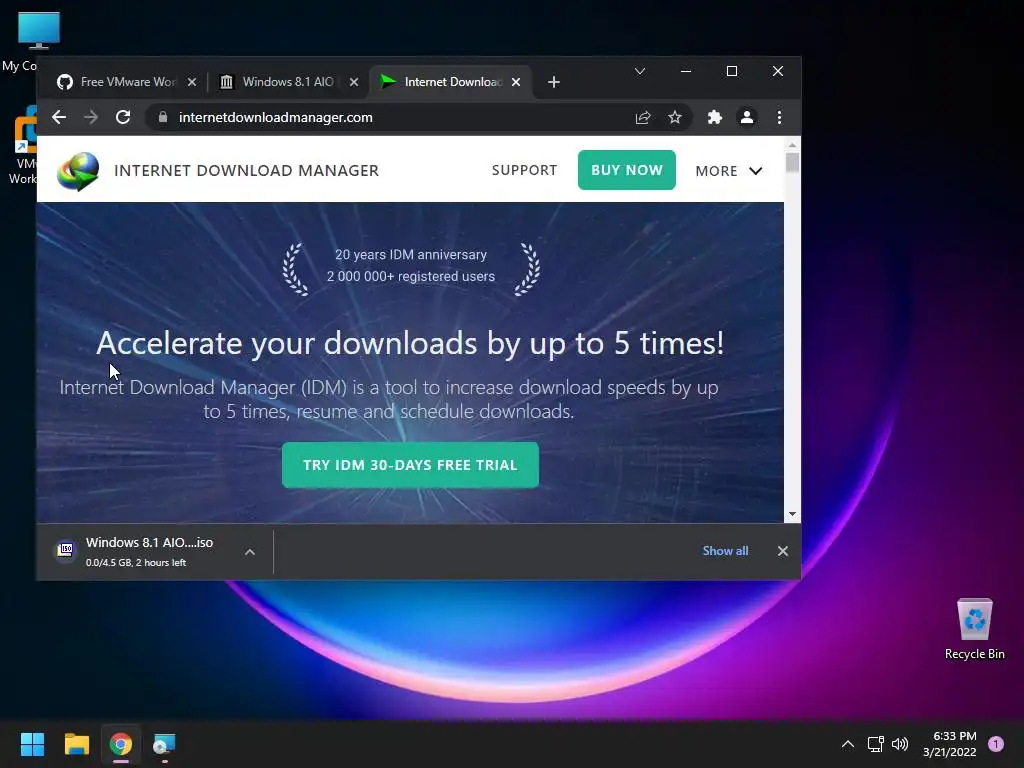1024x768 pixels.
Task: Open network status tray icon
Action: click(875, 744)
